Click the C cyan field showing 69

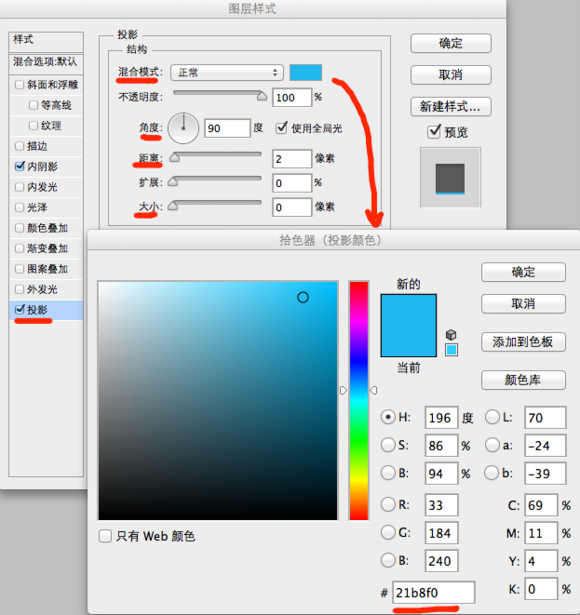pos(541,505)
